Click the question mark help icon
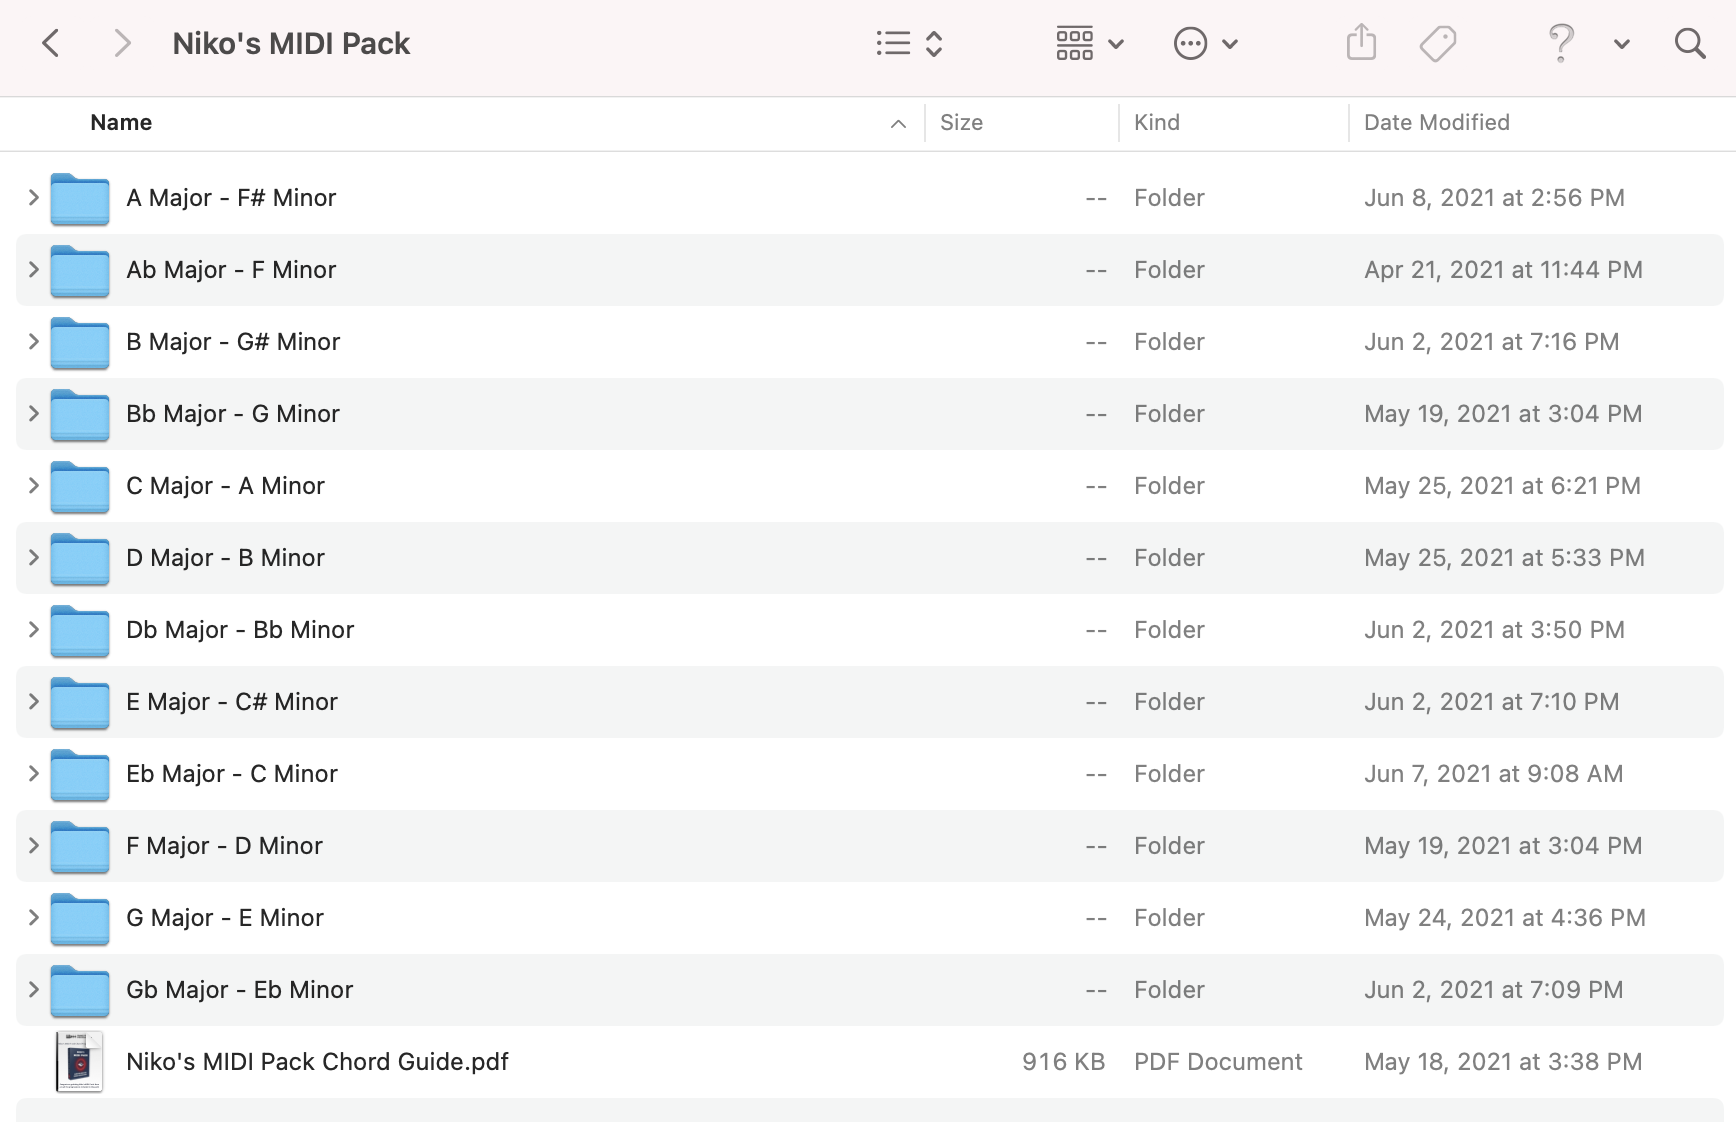 point(1561,43)
